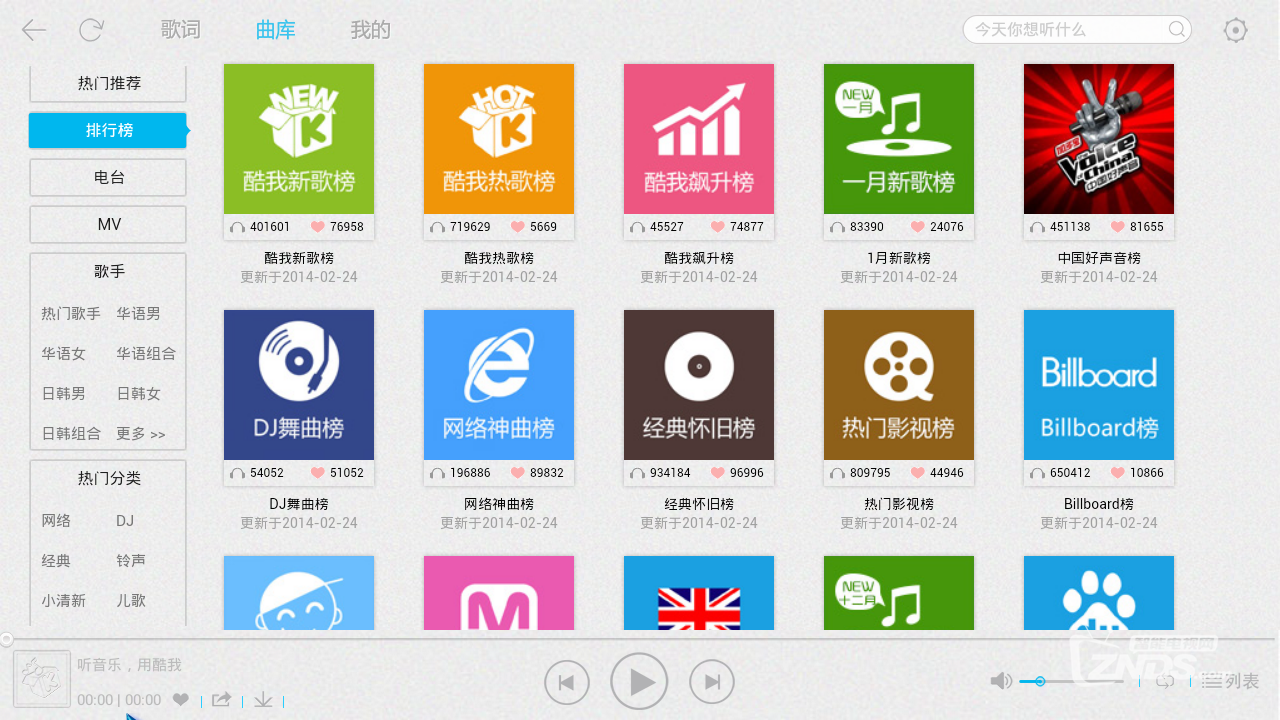Share the current song via share icon
Viewport: 1280px width, 720px height.
[x=222, y=700]
